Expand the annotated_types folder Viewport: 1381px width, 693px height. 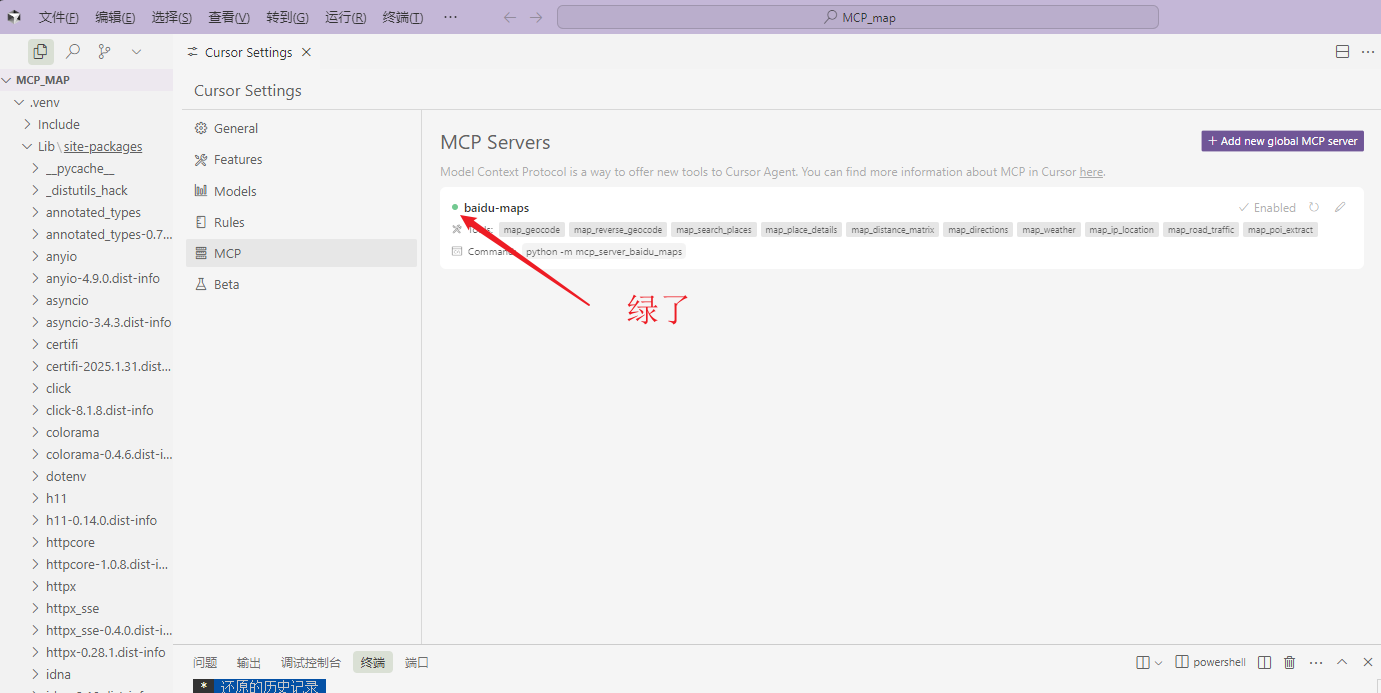coord(86,212)
